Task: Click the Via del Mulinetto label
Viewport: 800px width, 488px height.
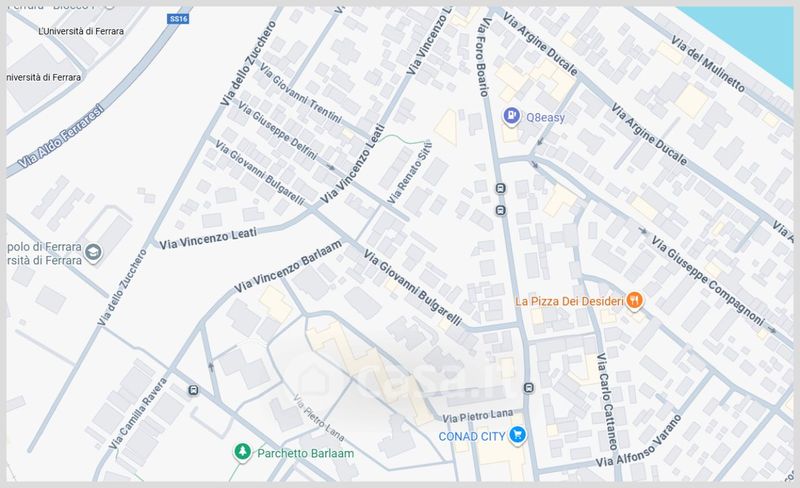Action: point(708,64)
